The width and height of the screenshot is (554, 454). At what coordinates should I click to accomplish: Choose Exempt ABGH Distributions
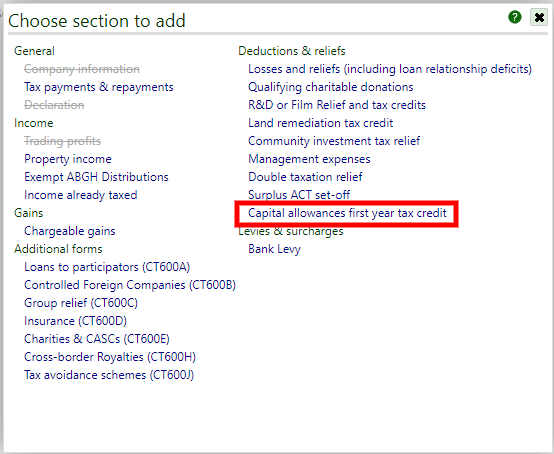tap(96, 177)
